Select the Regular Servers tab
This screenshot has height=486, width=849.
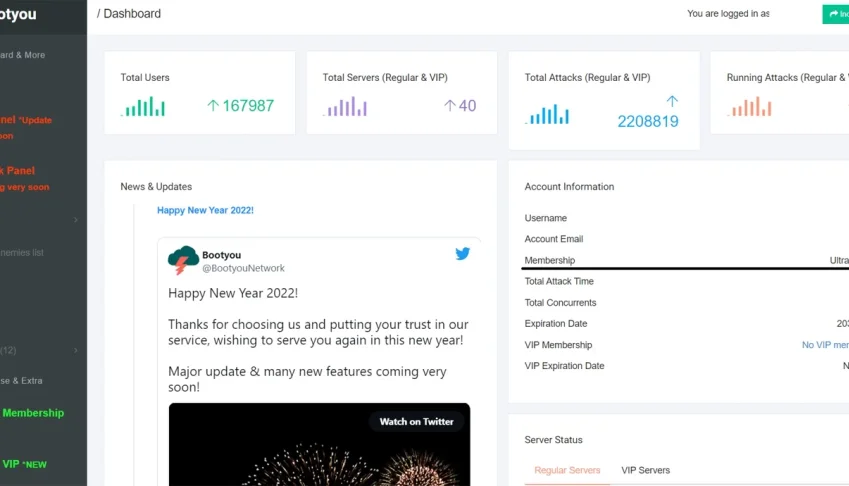click(x=567, y=470)
